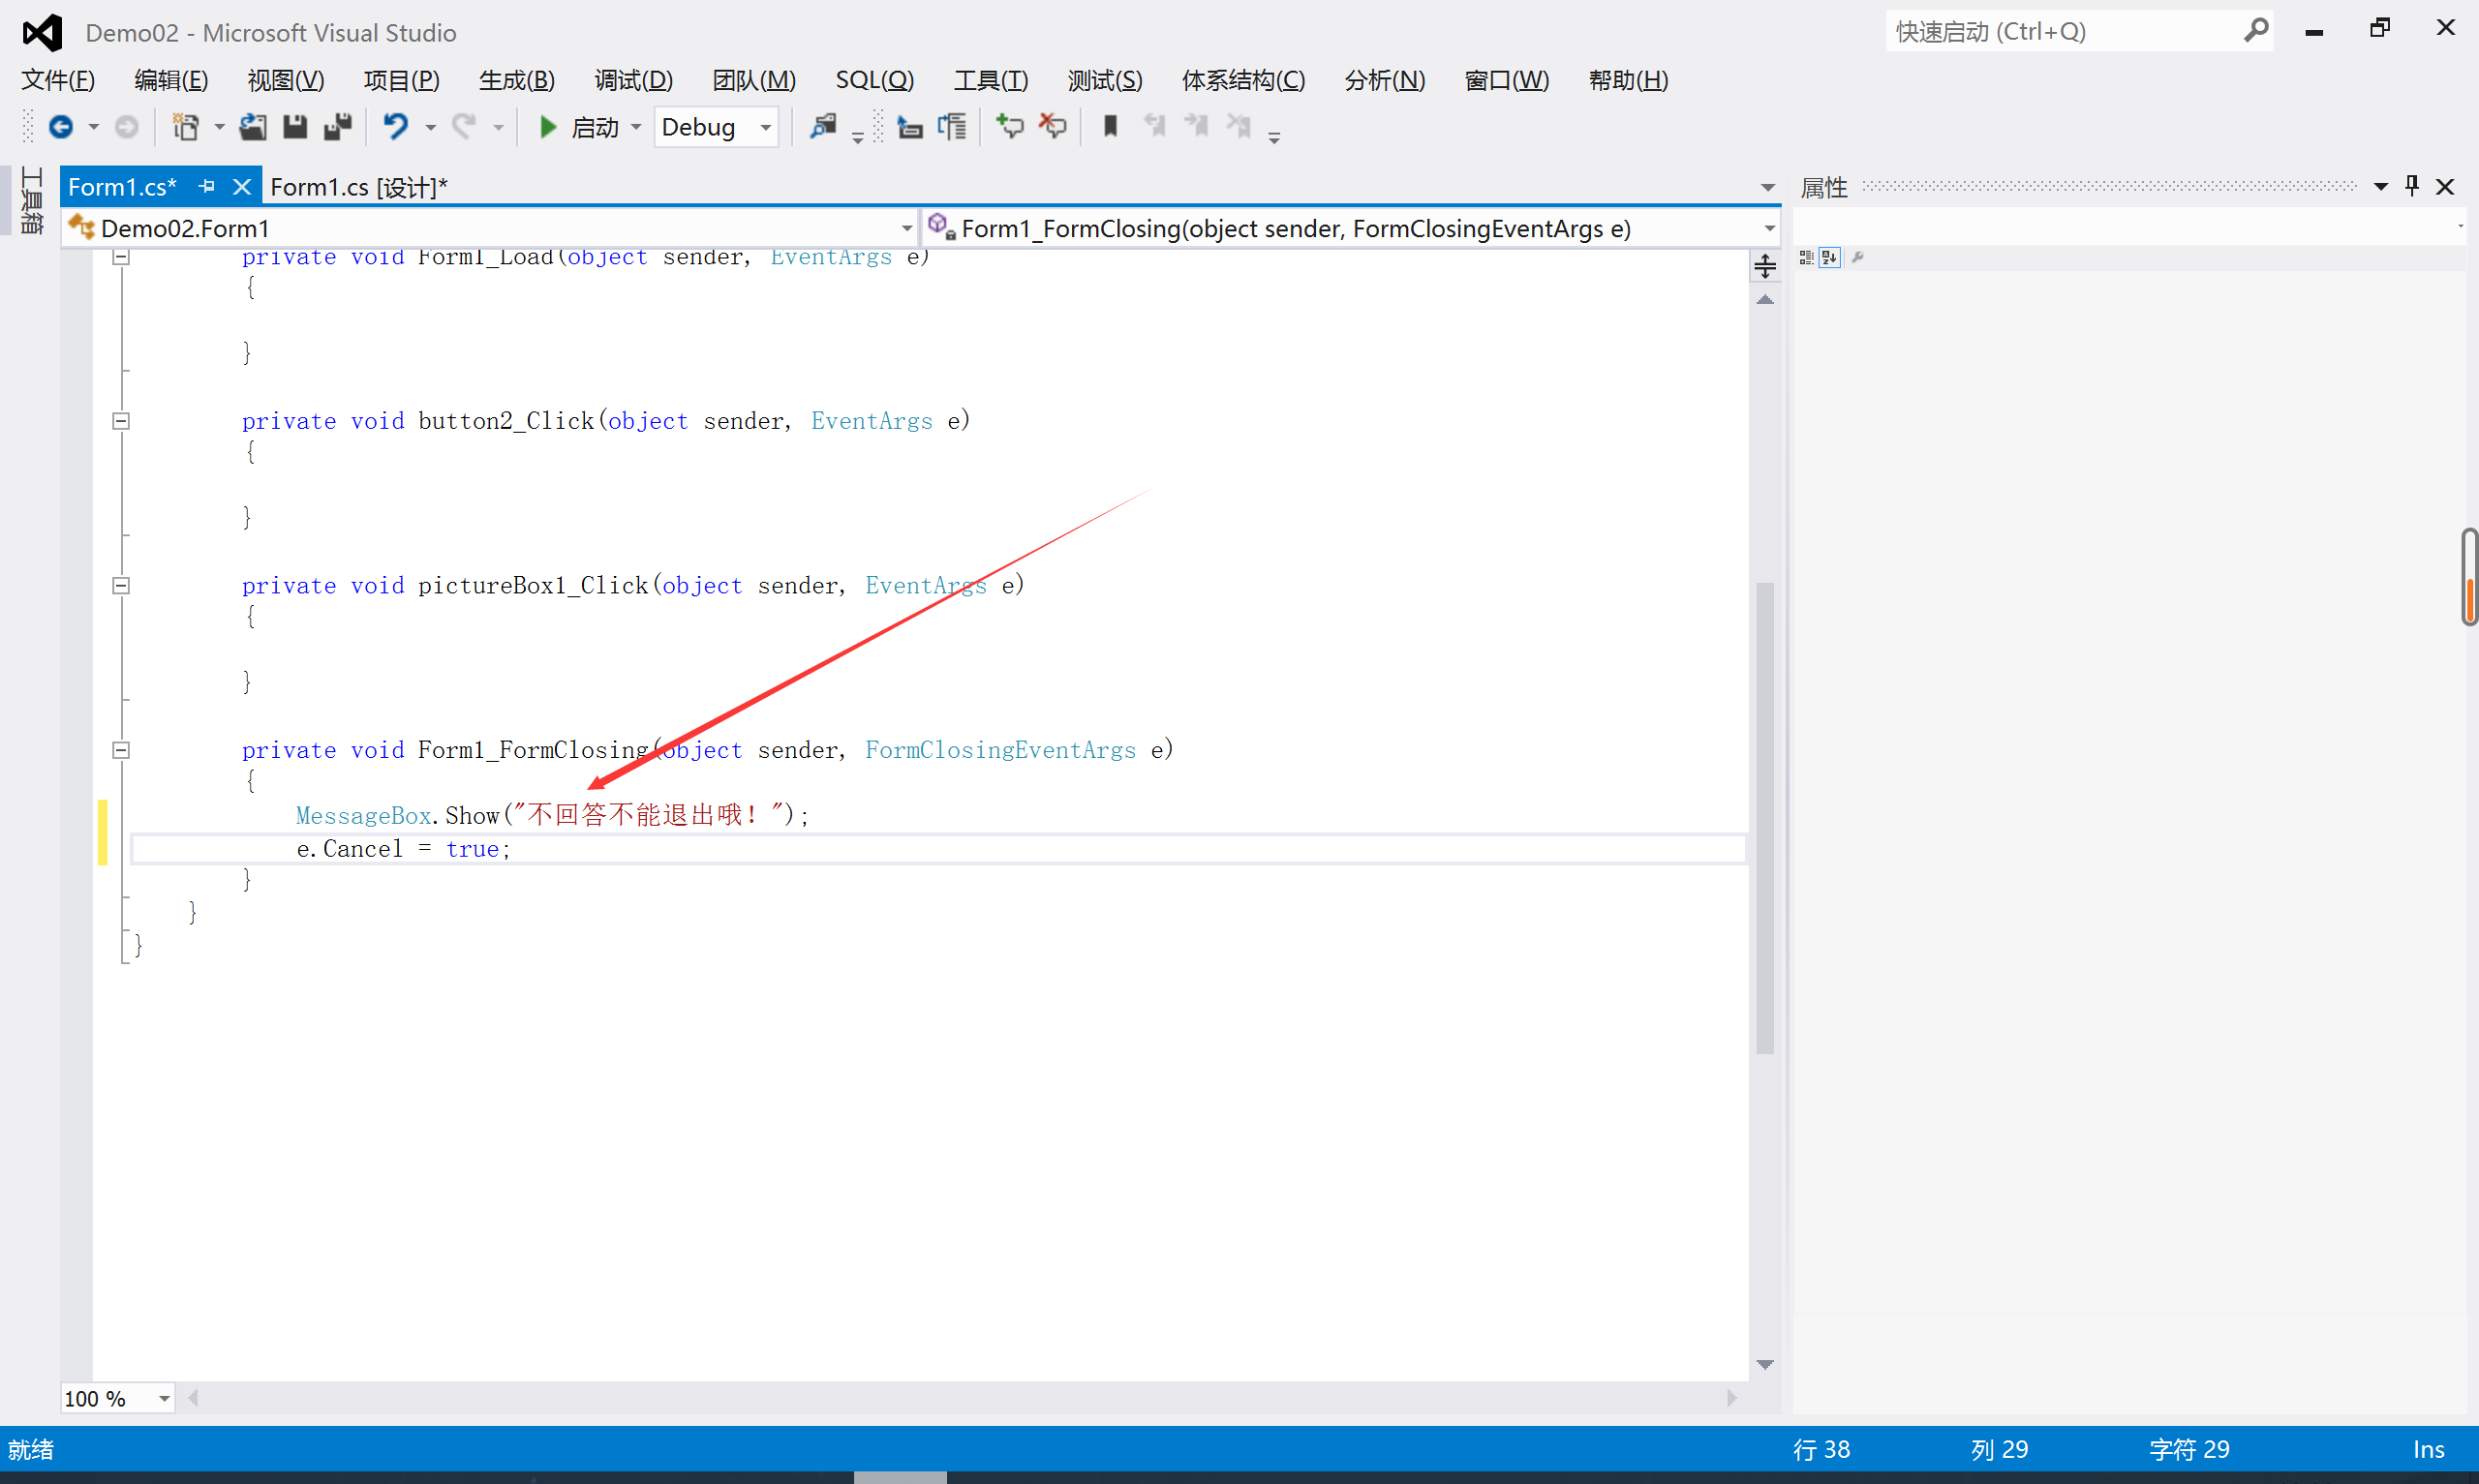2479x1484 pixels.
Task: Click the Previous bookmark icon
Action: point(1155,127)
